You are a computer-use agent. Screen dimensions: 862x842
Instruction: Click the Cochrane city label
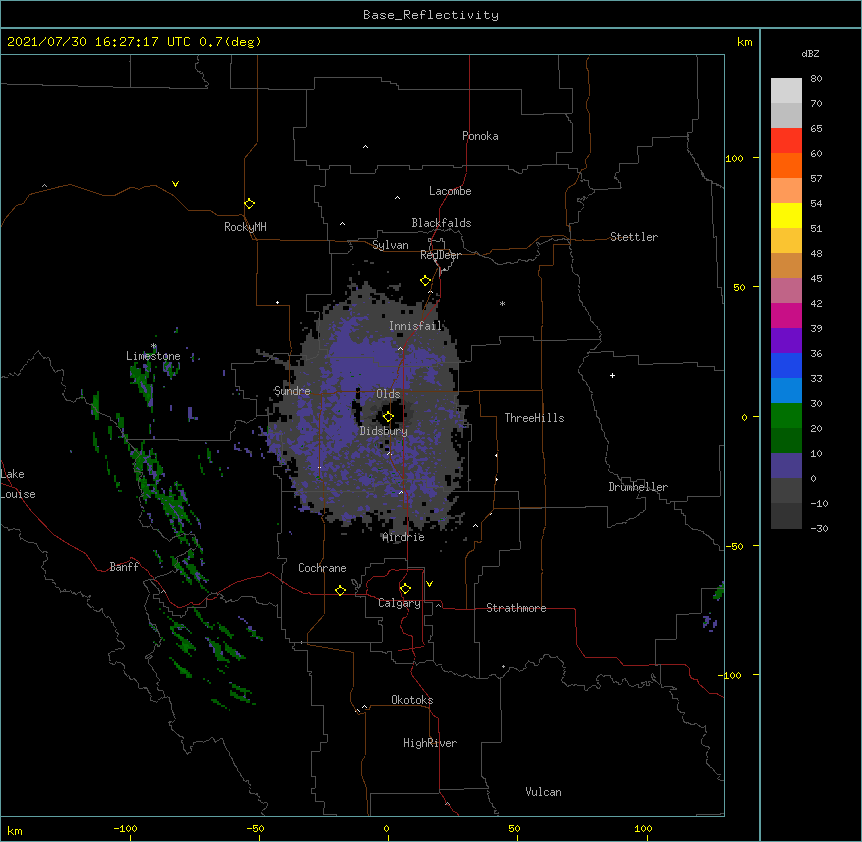(322, 568)
